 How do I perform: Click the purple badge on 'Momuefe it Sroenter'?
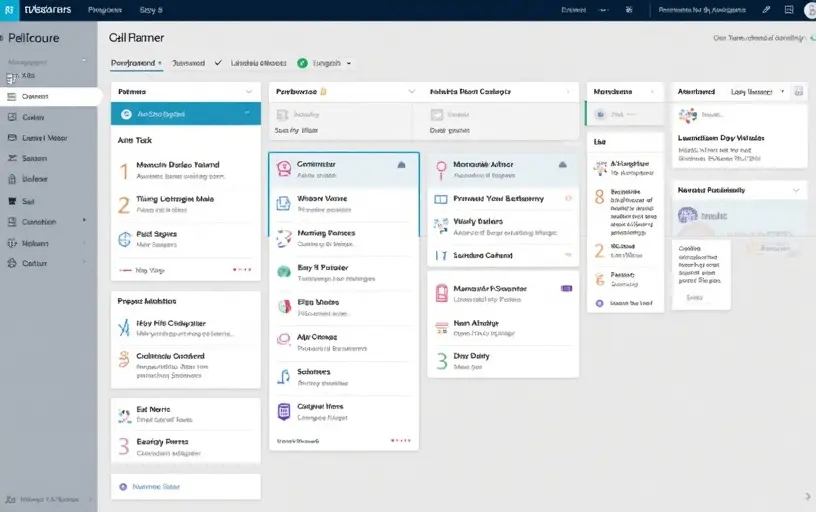tap(567, 288)
